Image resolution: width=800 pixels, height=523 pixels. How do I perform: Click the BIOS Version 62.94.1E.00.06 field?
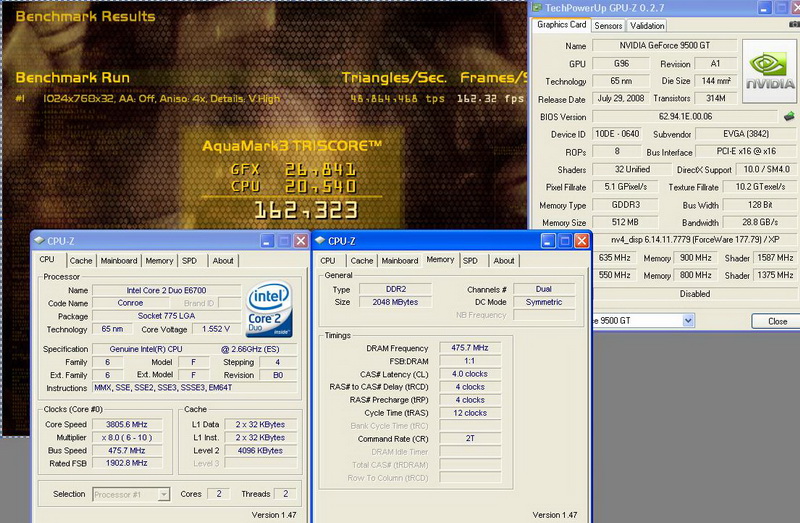[685, 116]
